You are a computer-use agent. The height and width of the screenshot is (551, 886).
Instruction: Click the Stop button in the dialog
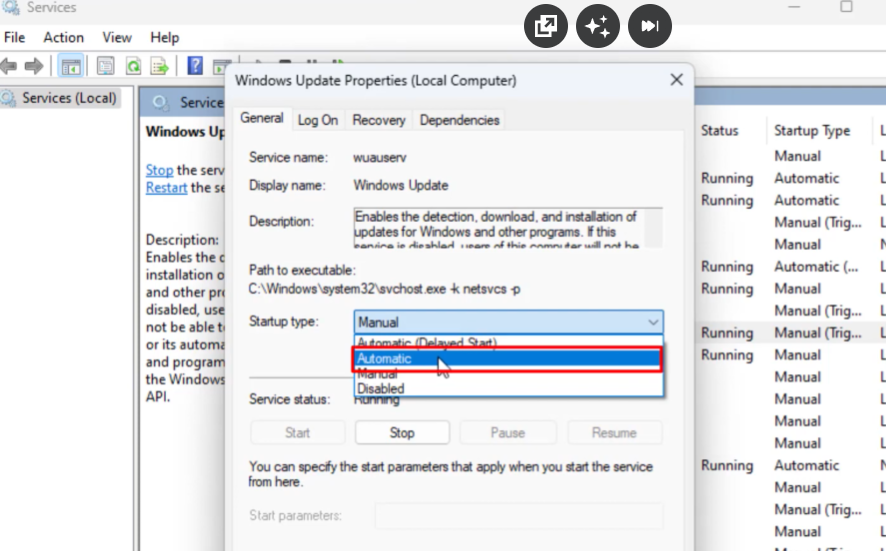tap(402, 433)
